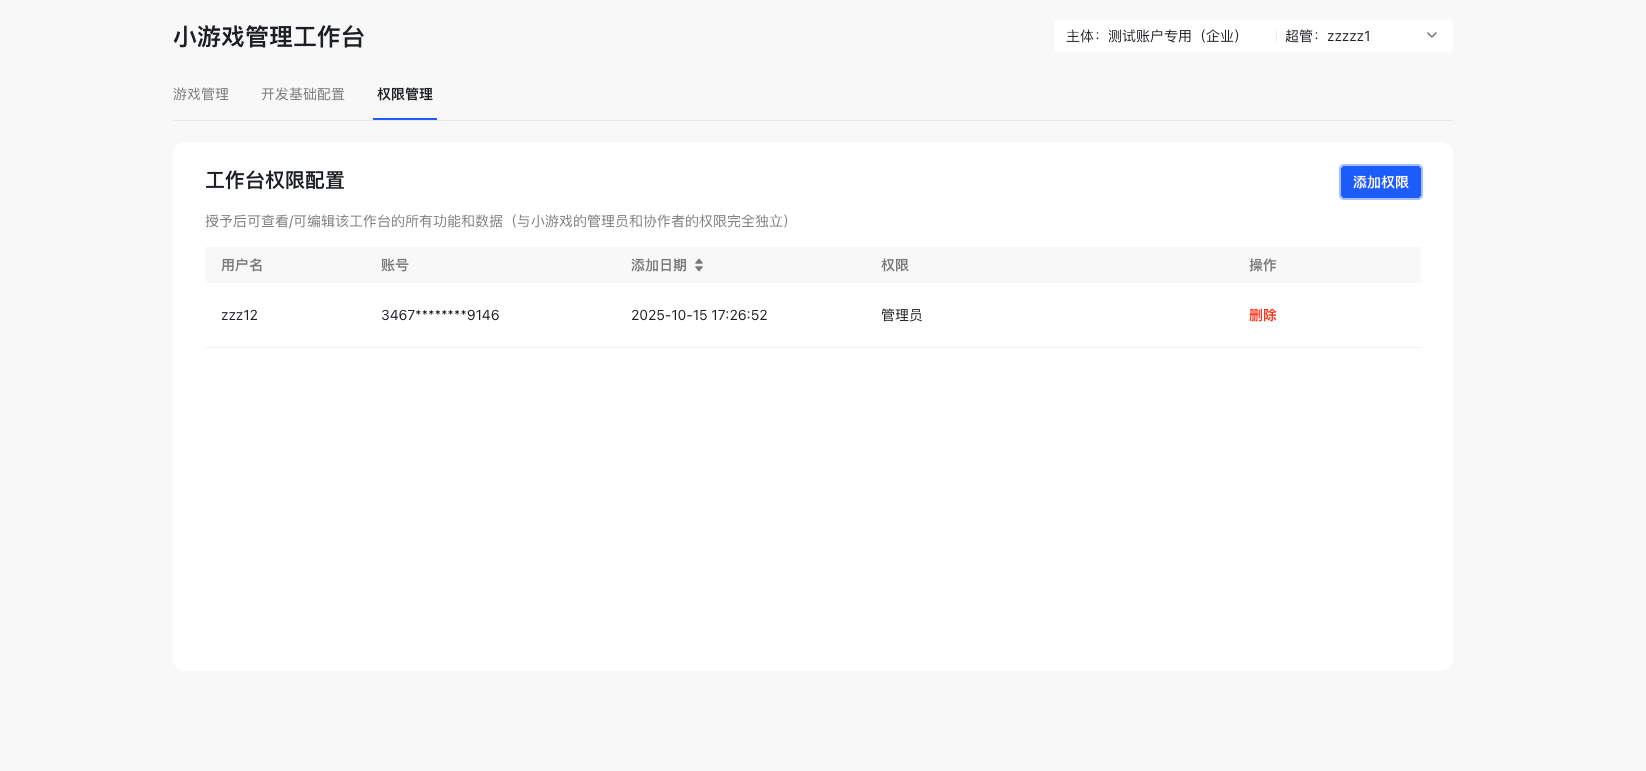This screenshot has width=1646, height=771.
Task: Click the 添加日期 column header text
Action: click(658, 265)
